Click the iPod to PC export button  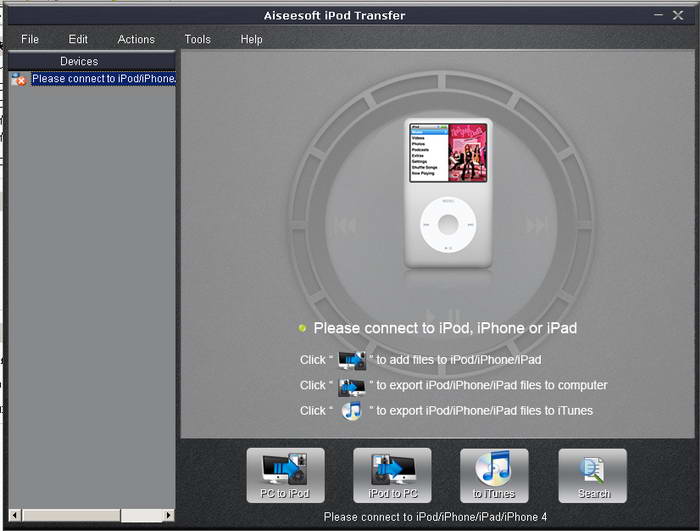(x=392, y=475)
